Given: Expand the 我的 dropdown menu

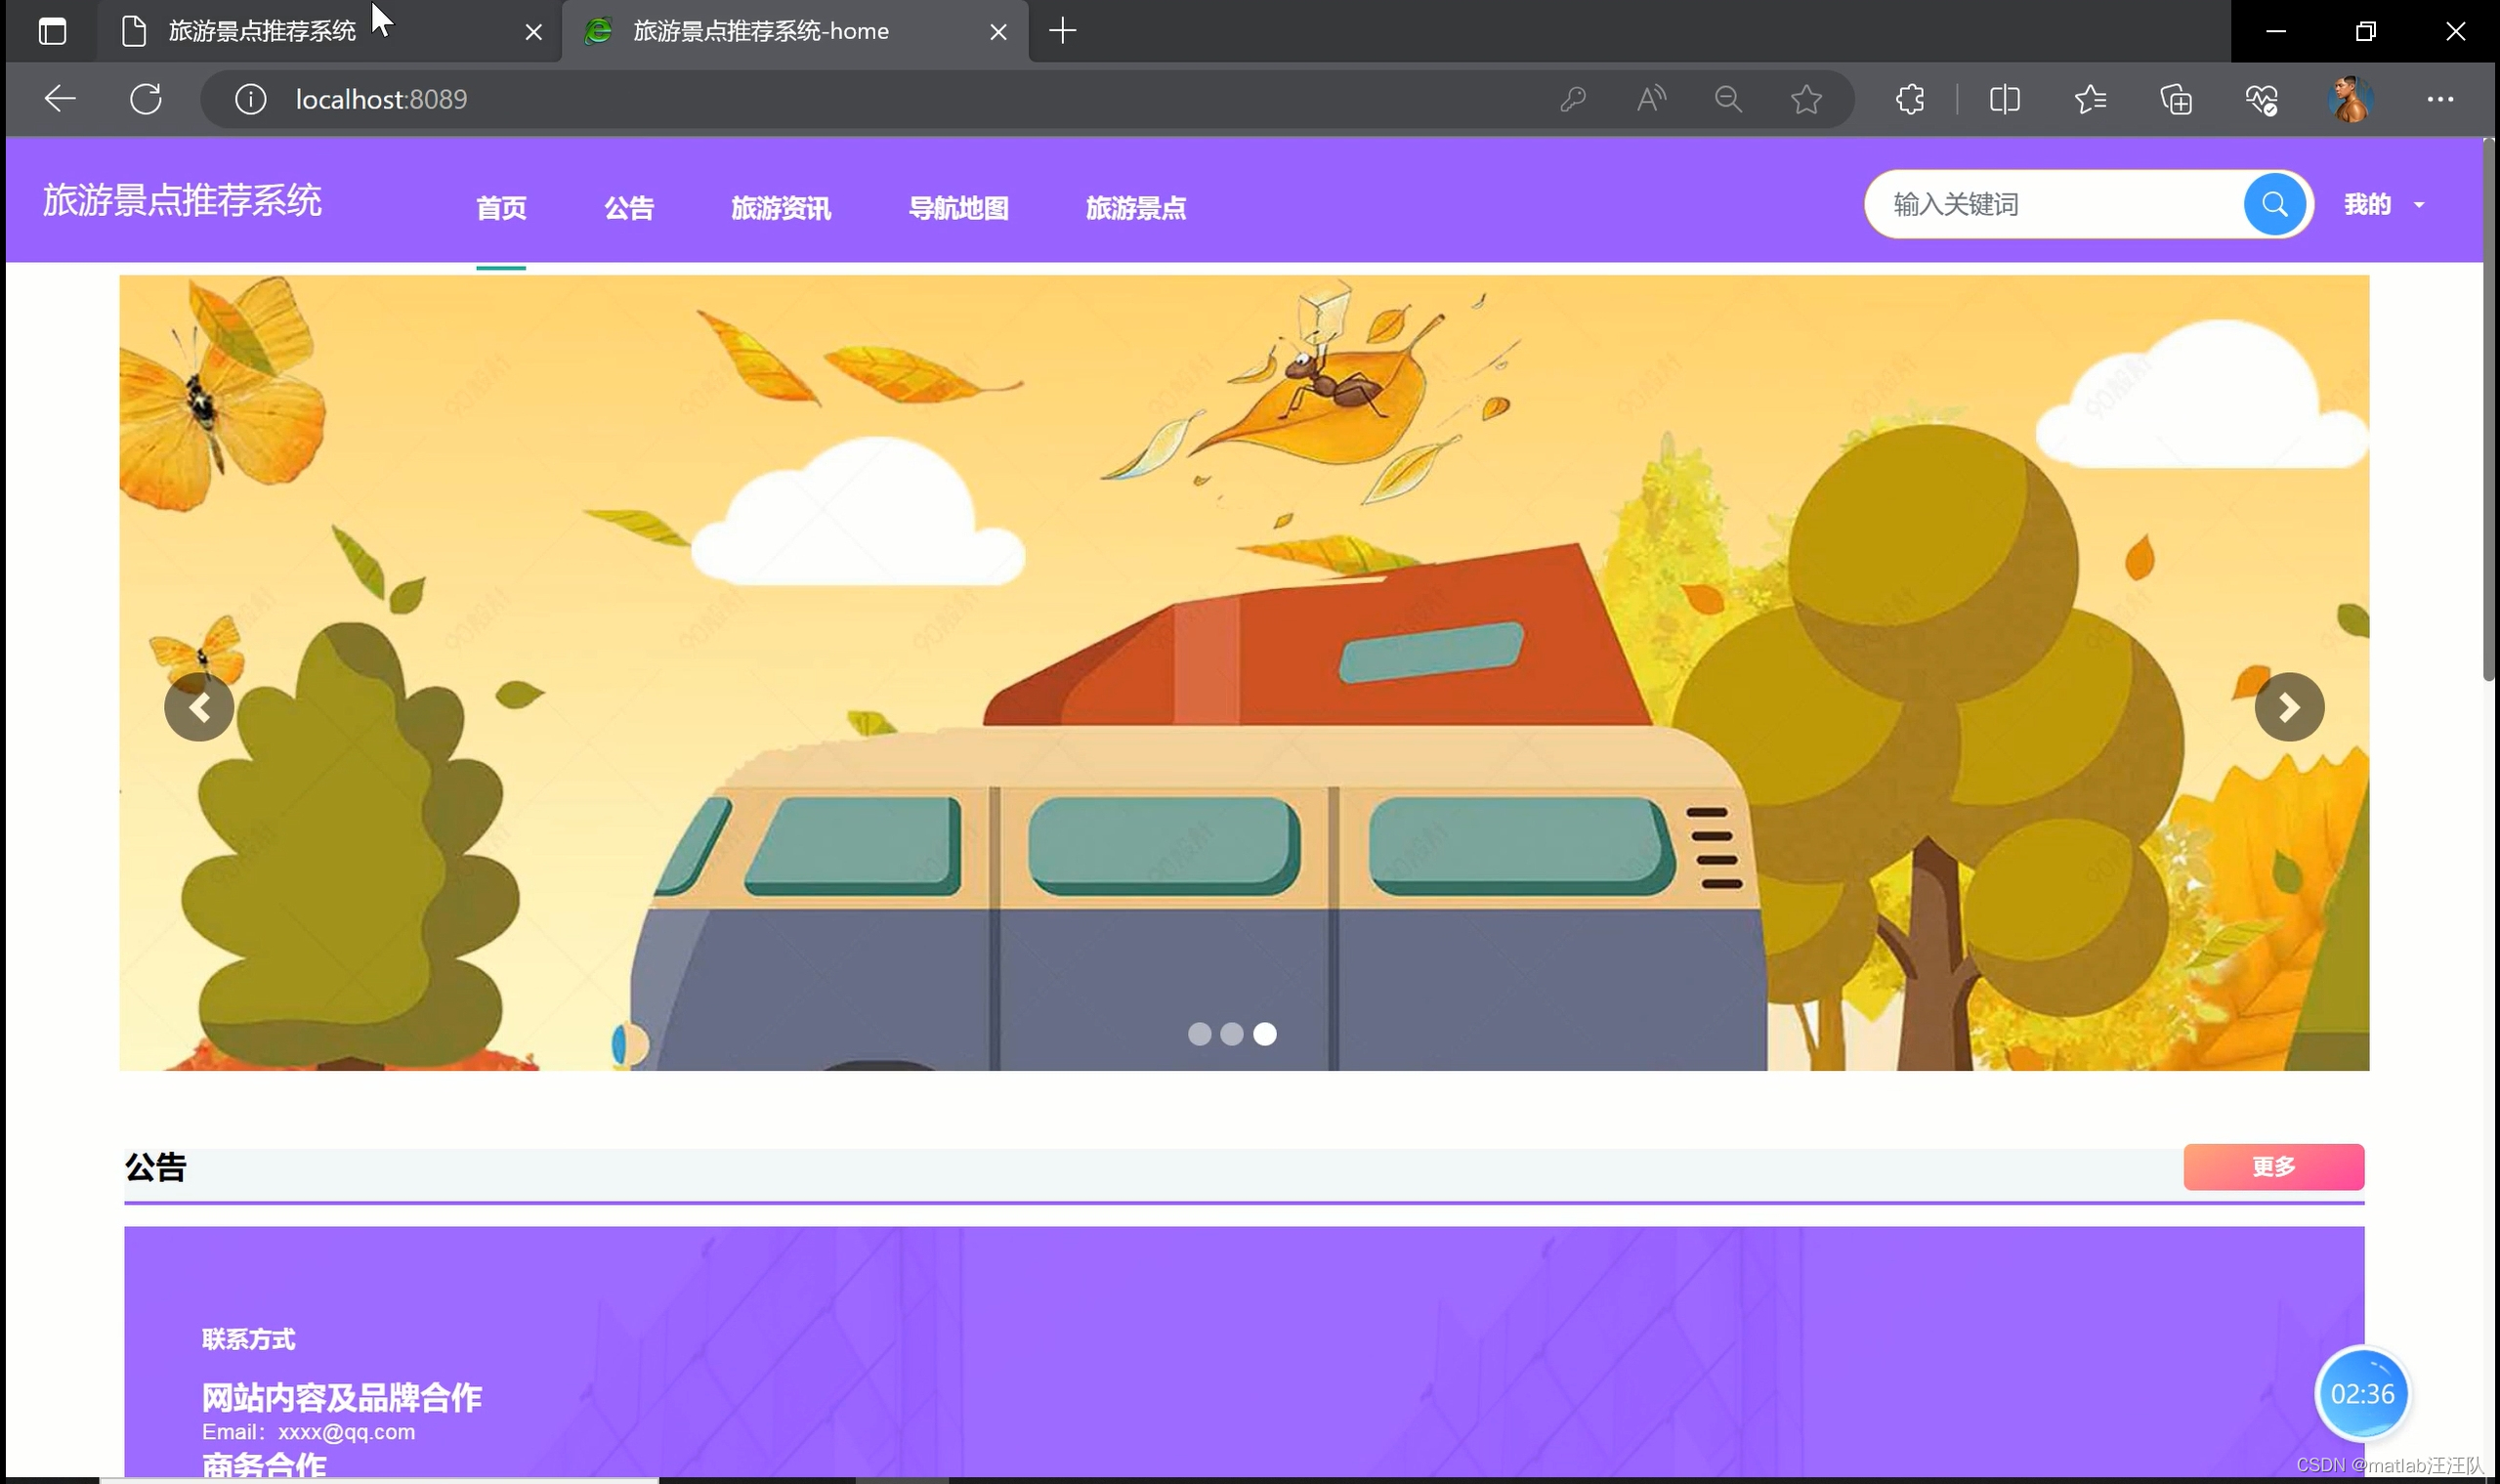Looking at the screenshot, I should click(x=2384, y=204).
